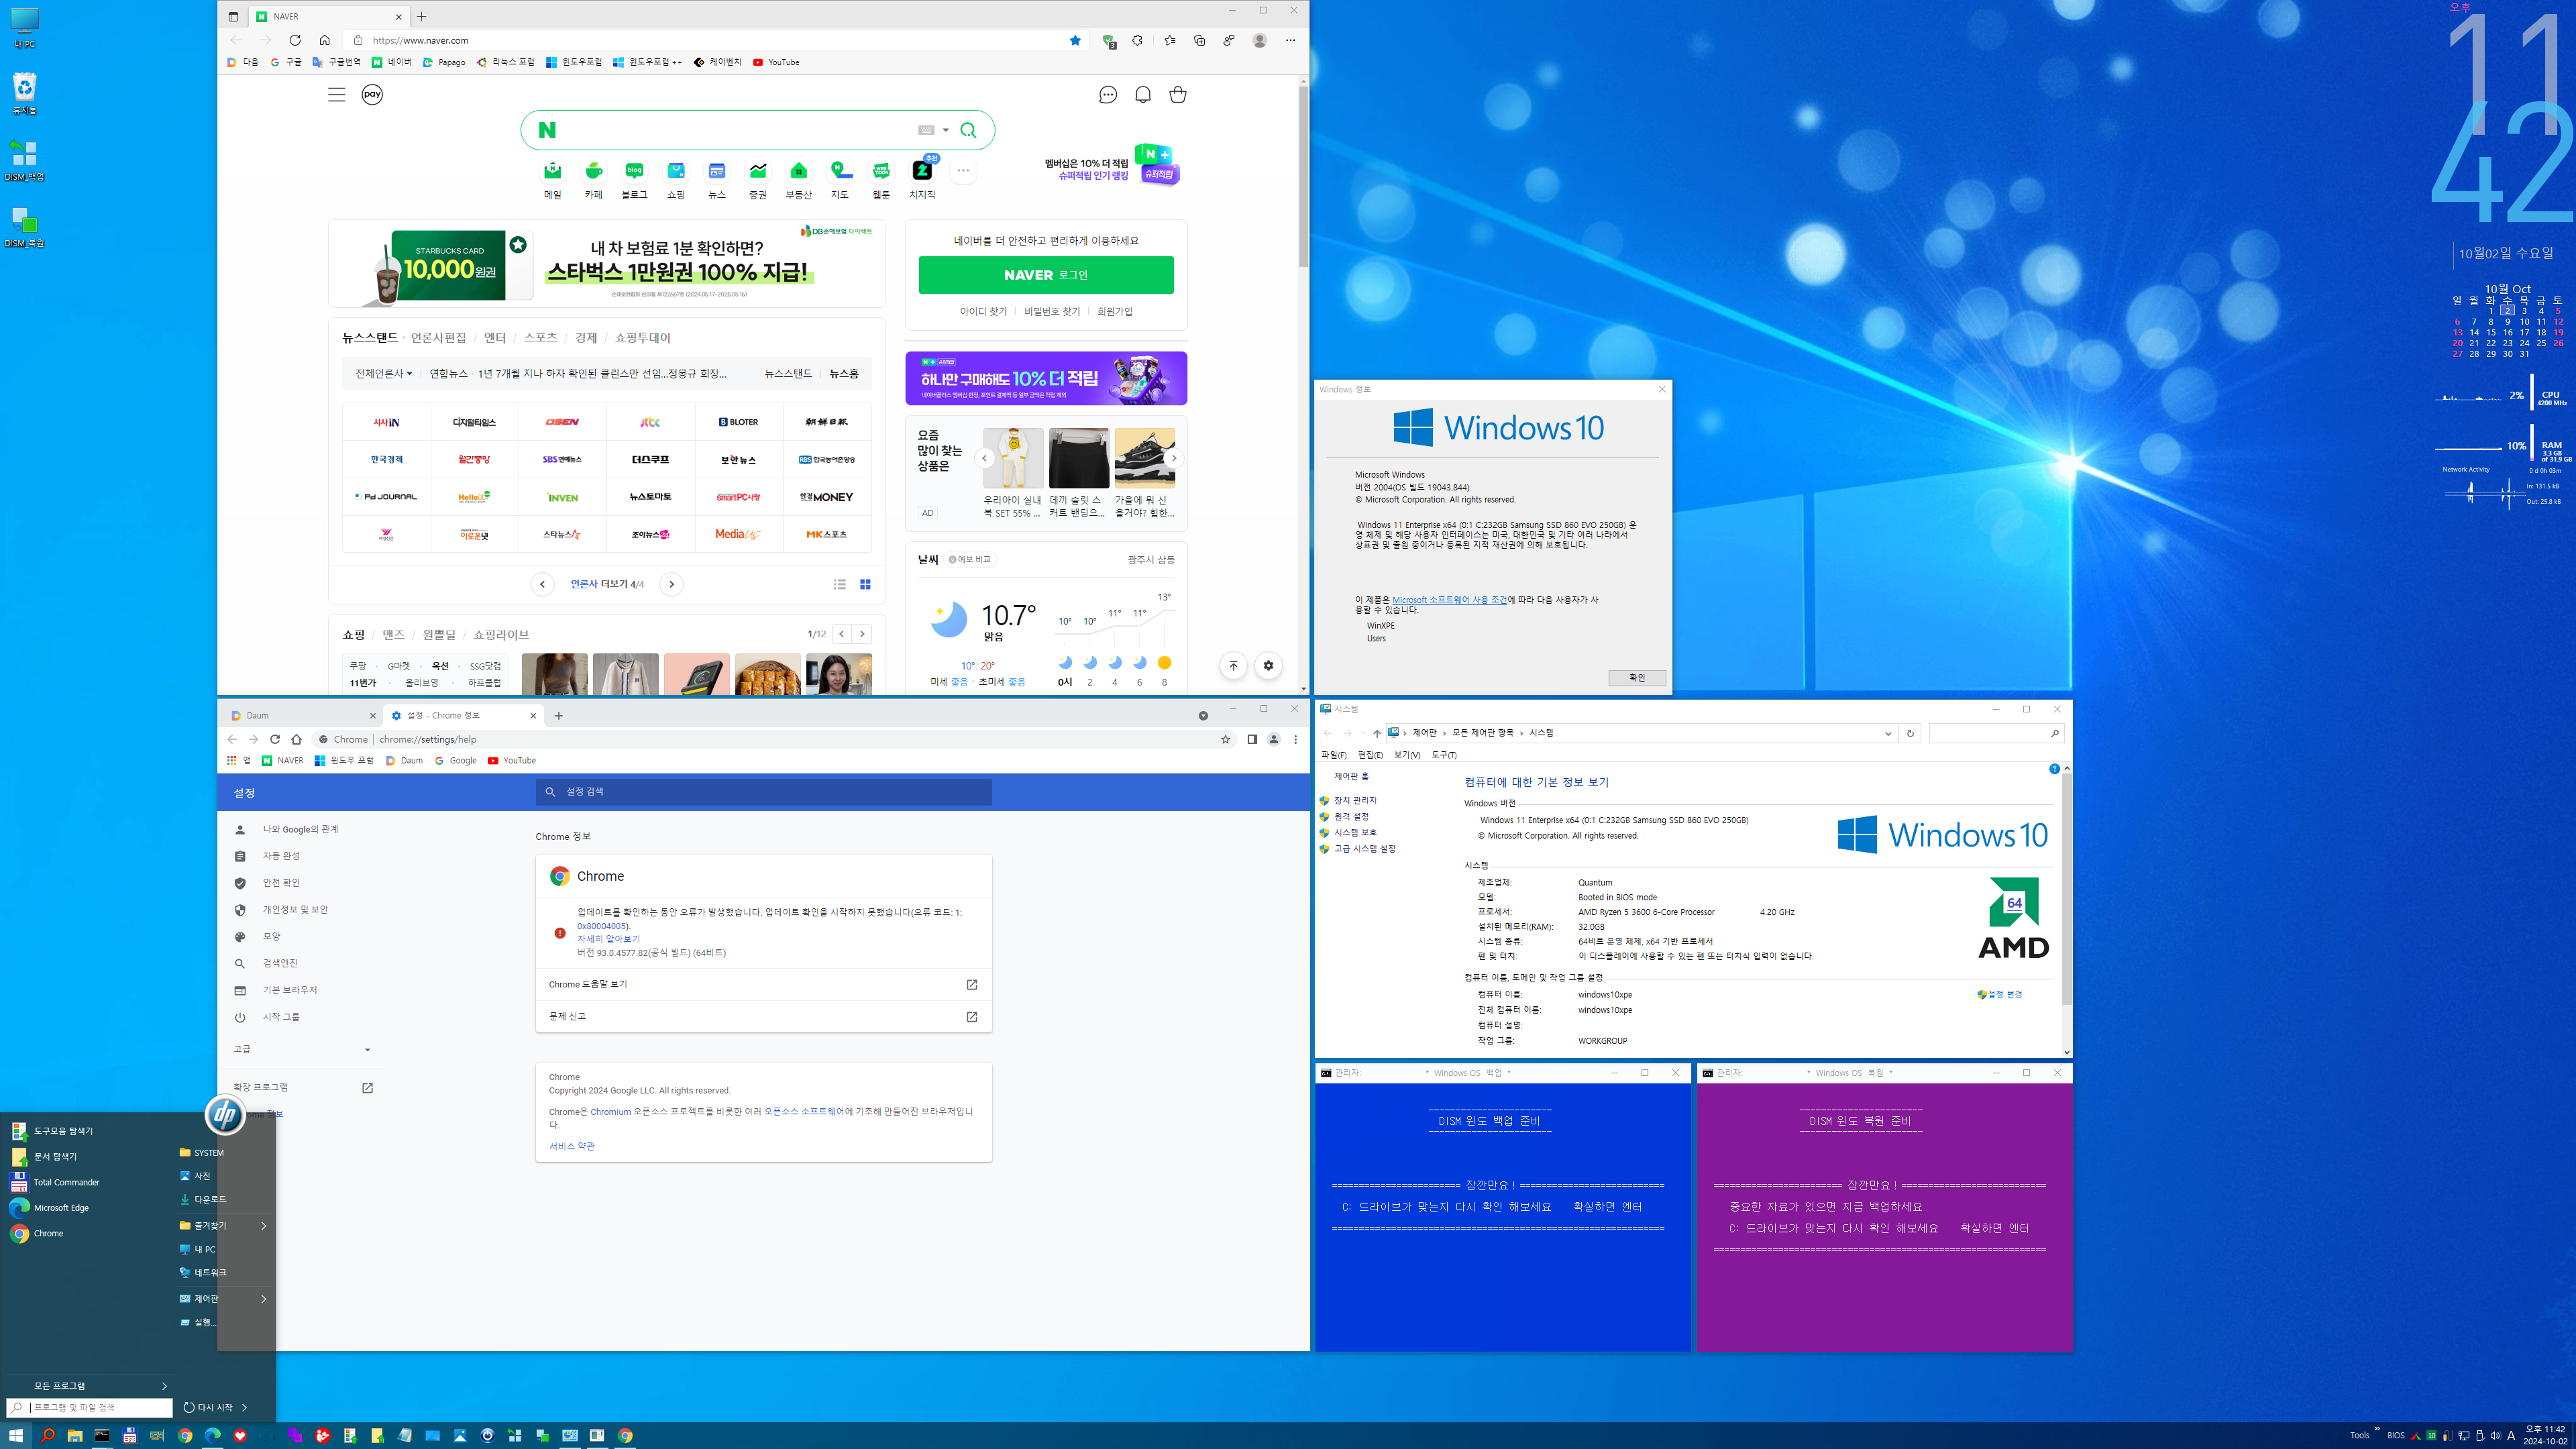Viewport: 2576px width, 1449px height.
Task: Expand 모든 프로그램 in Start menu
Action: coord(90,1385)
